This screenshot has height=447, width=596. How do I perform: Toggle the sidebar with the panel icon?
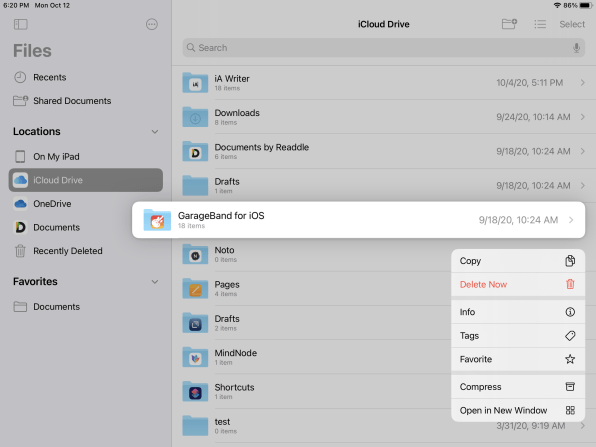click(x=21, y=24)
